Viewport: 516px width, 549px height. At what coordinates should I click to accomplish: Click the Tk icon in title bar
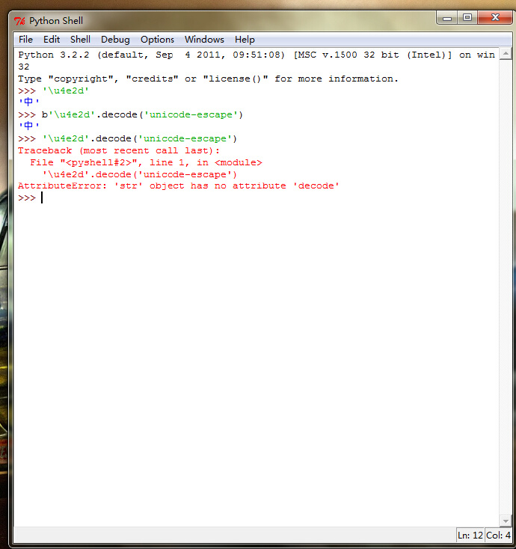click(x=19, y=21)
